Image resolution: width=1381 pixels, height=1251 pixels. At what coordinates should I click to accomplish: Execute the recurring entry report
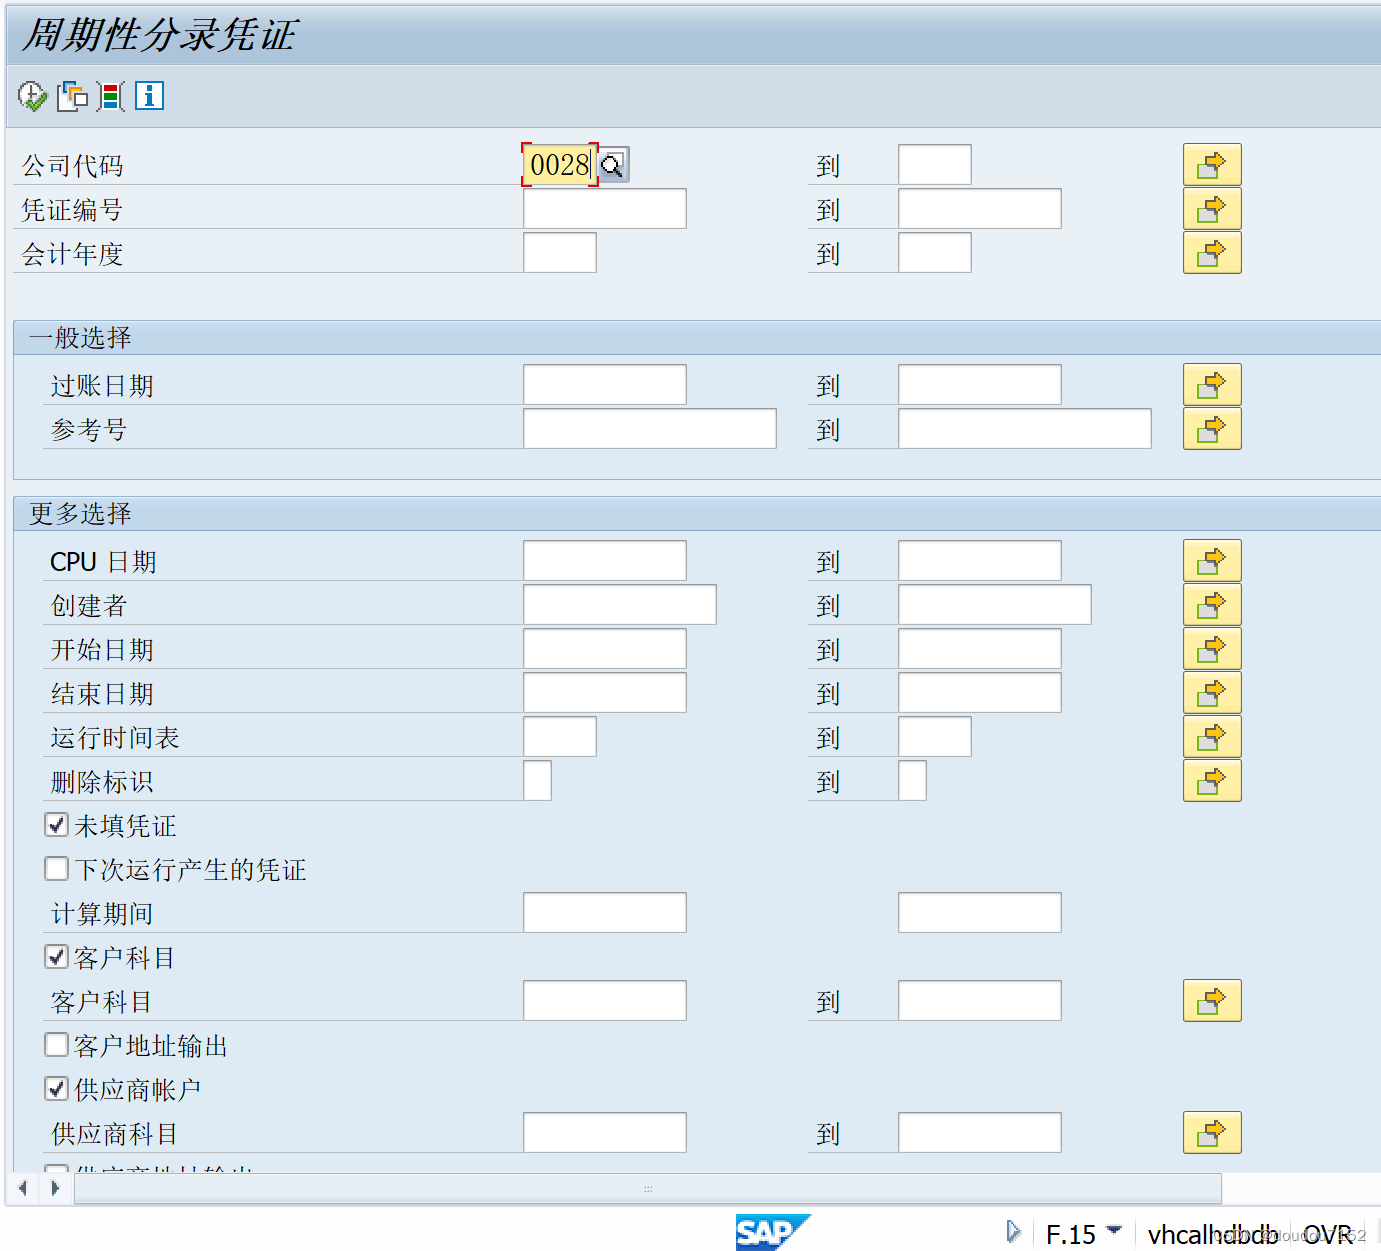click(x=31, y=96)
